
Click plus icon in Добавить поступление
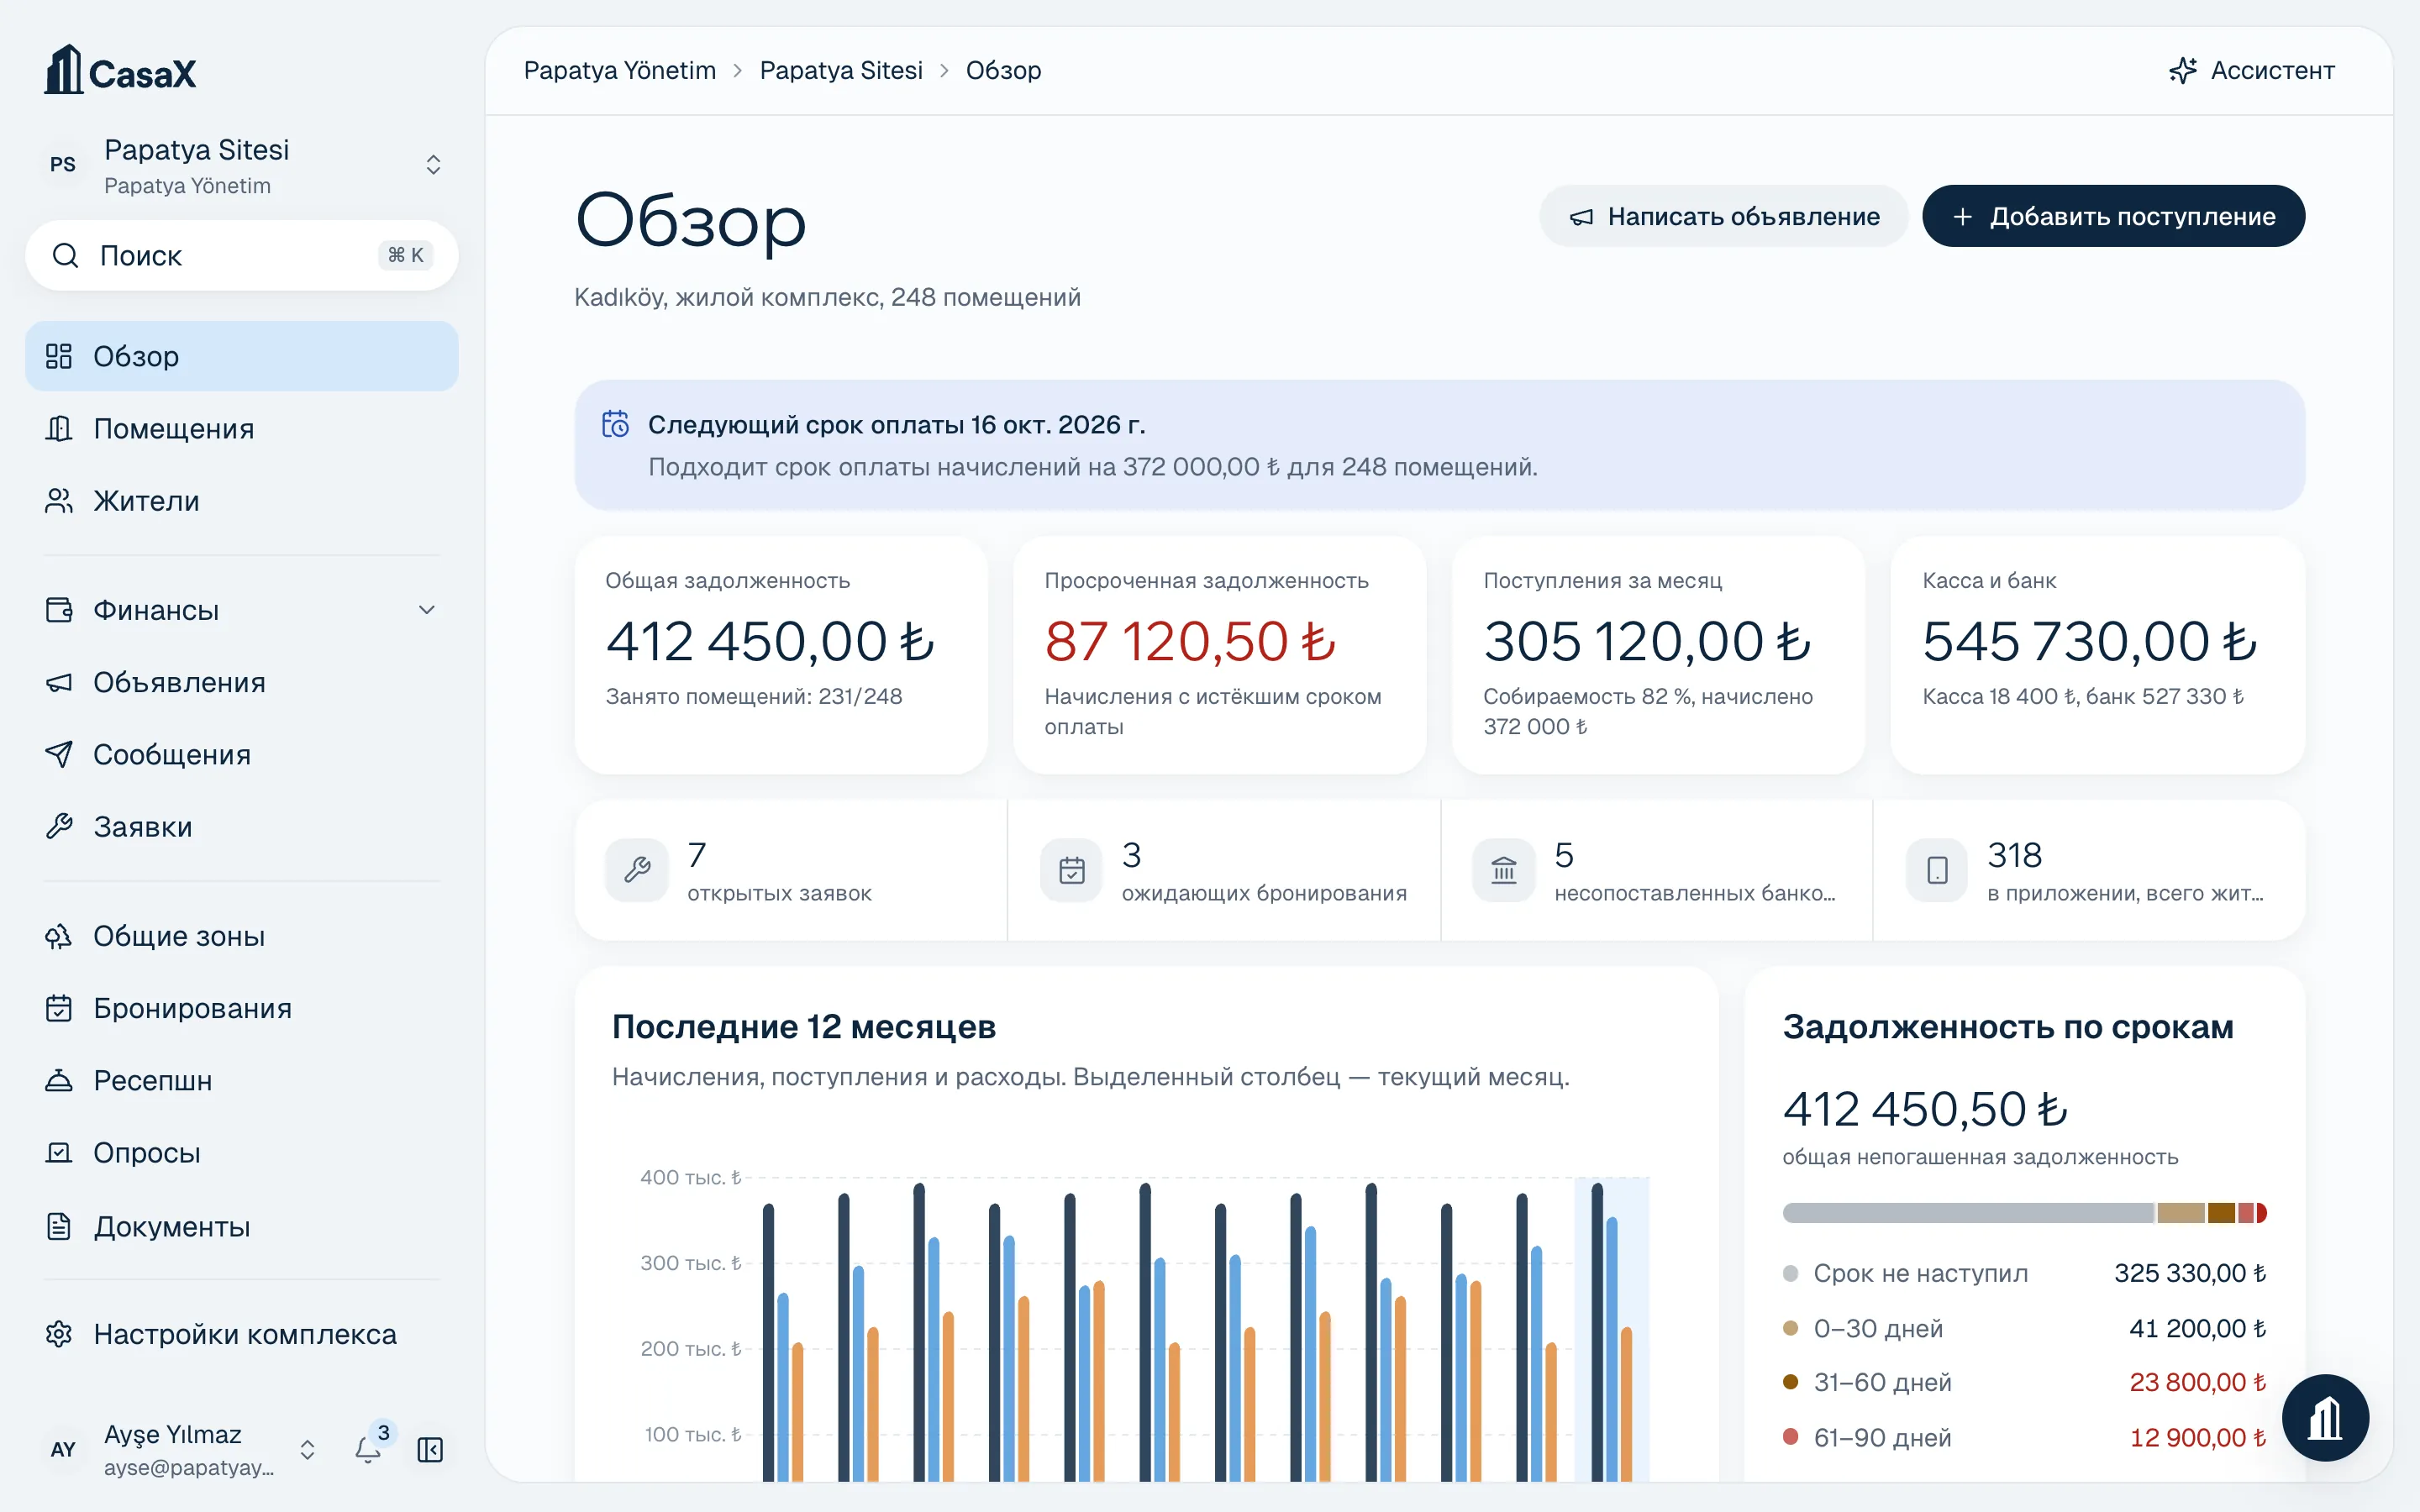1962,217
